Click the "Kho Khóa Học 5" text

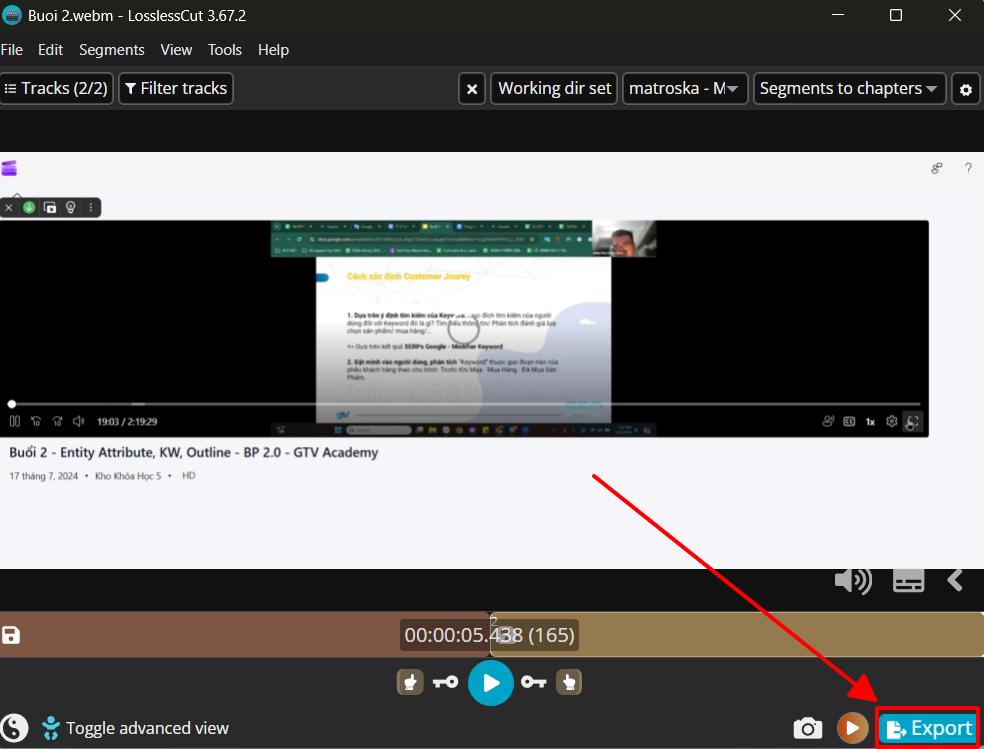coord(128,475)
